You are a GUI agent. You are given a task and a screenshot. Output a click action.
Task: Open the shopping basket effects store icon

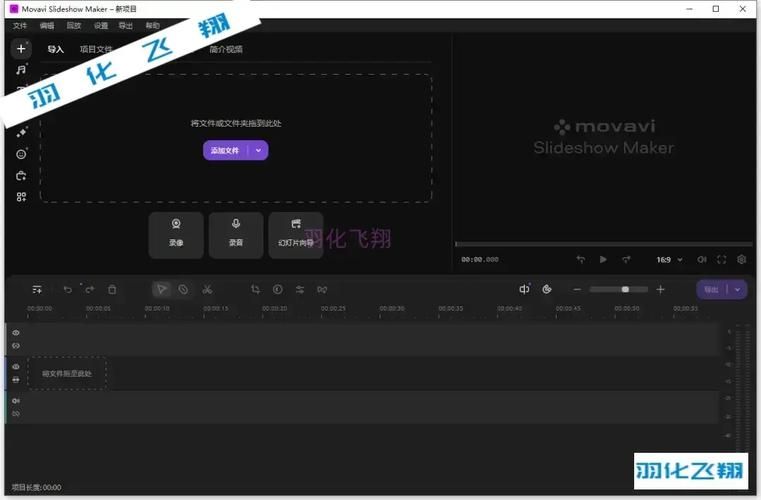point(21,176)
